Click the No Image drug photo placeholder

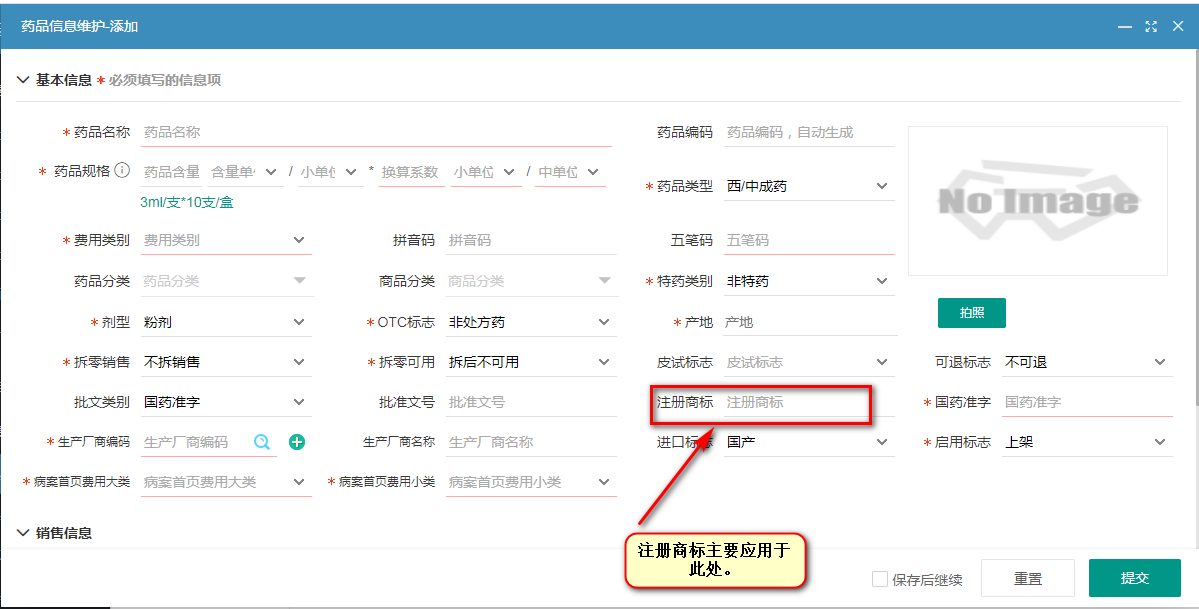coord(1037,201)
